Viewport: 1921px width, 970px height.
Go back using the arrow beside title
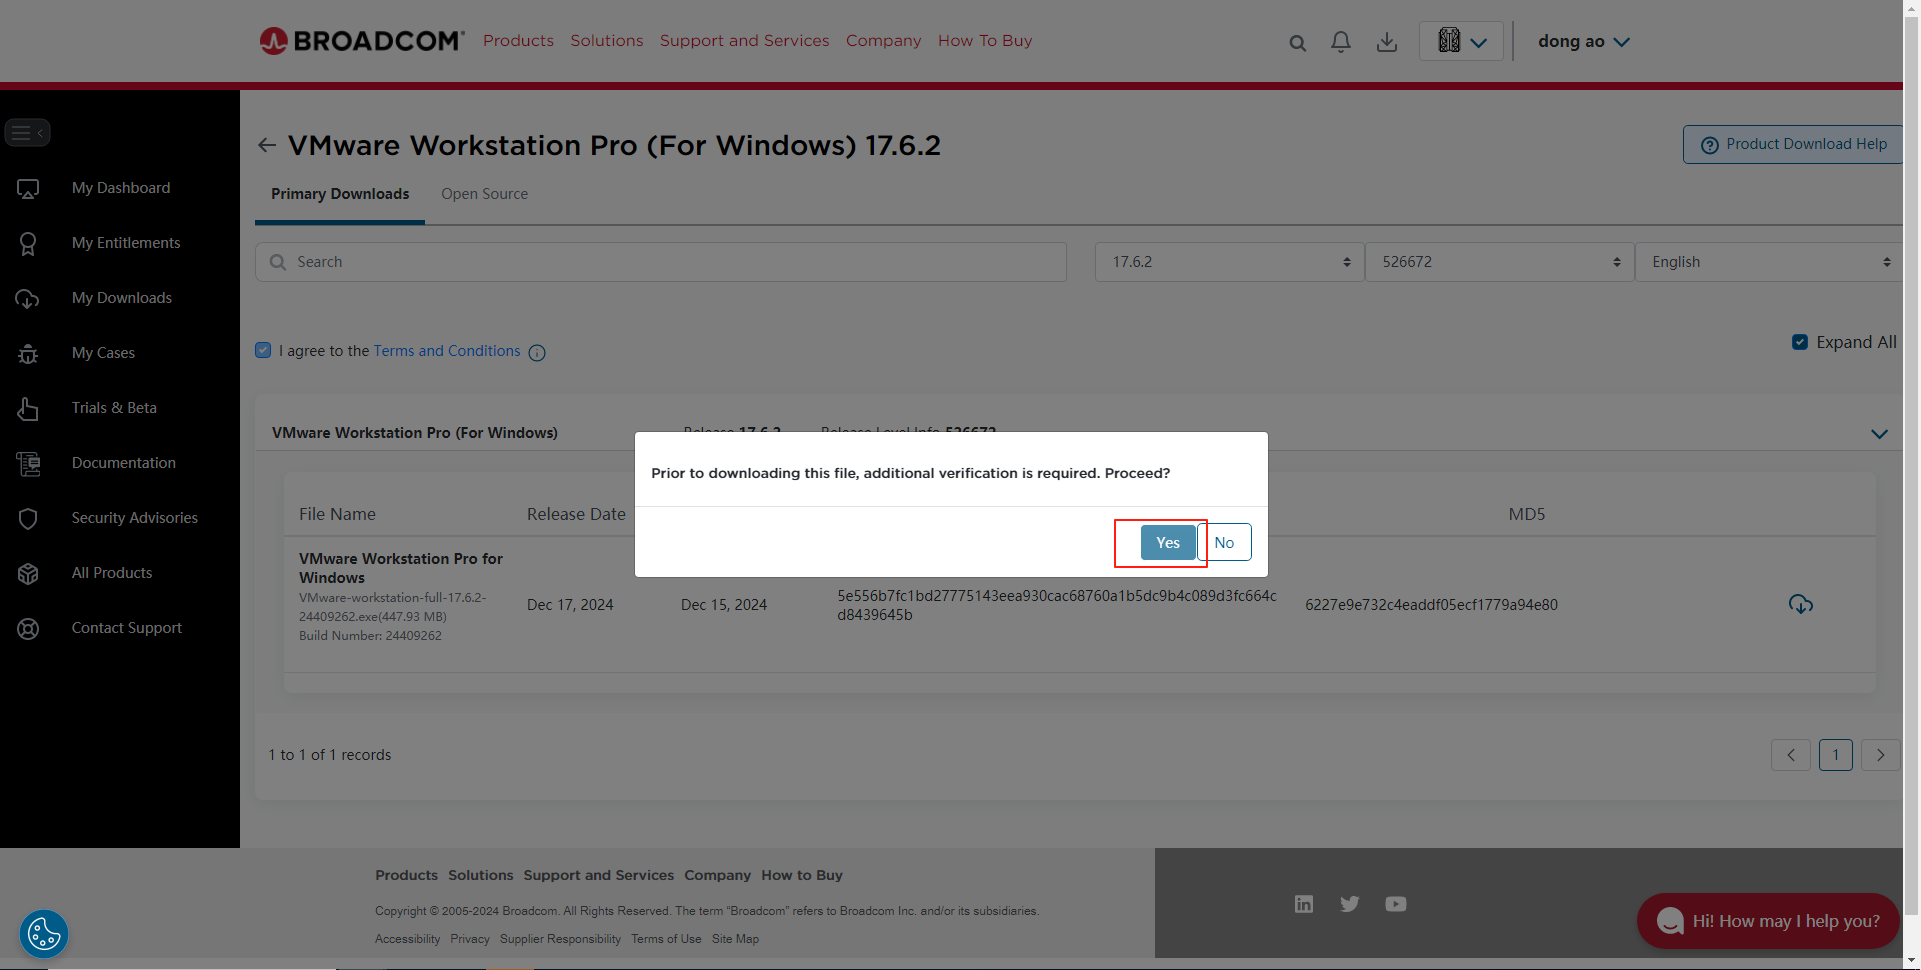pyautogui.click(x=267, y=145)
